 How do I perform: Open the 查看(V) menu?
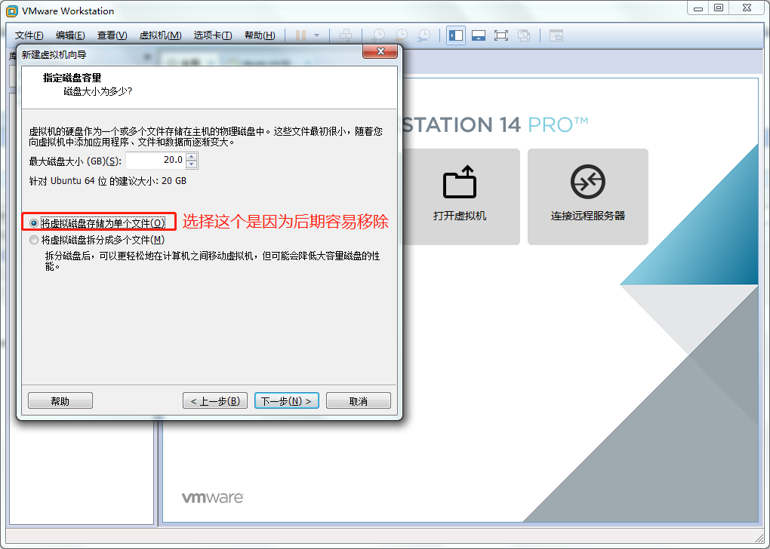[x=112, y=35]
